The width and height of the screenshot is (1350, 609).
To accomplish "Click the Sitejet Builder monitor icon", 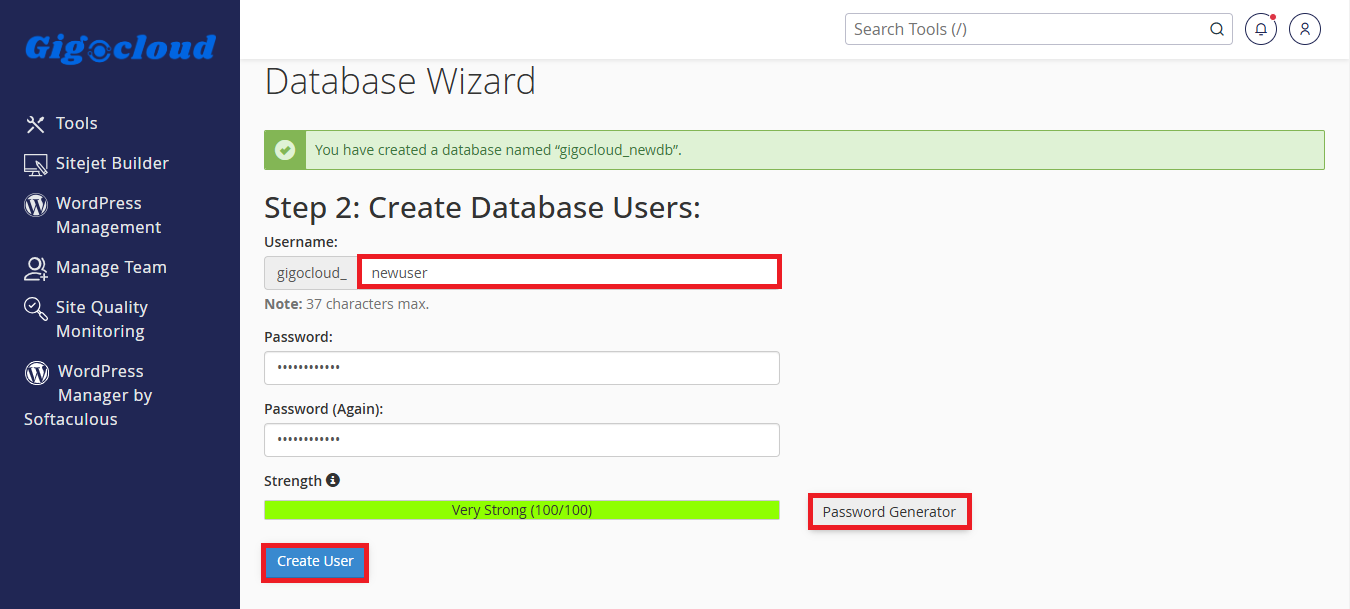I will pos(36,164).
